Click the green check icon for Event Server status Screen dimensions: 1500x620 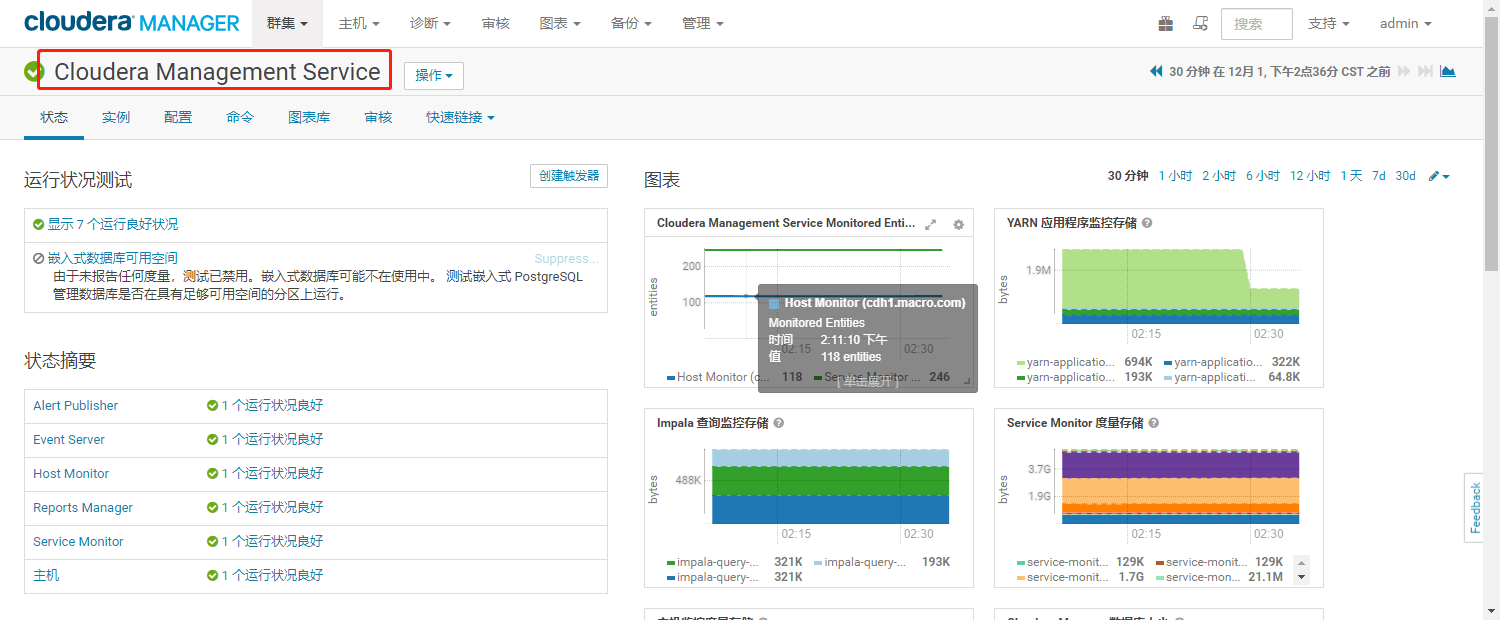212,440
